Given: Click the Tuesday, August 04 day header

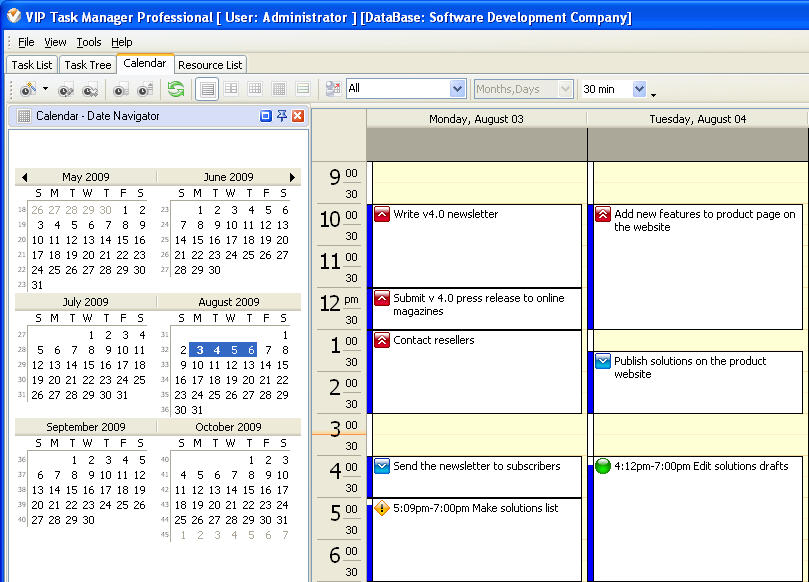Looking at the screenshot, I should [698, 119].
